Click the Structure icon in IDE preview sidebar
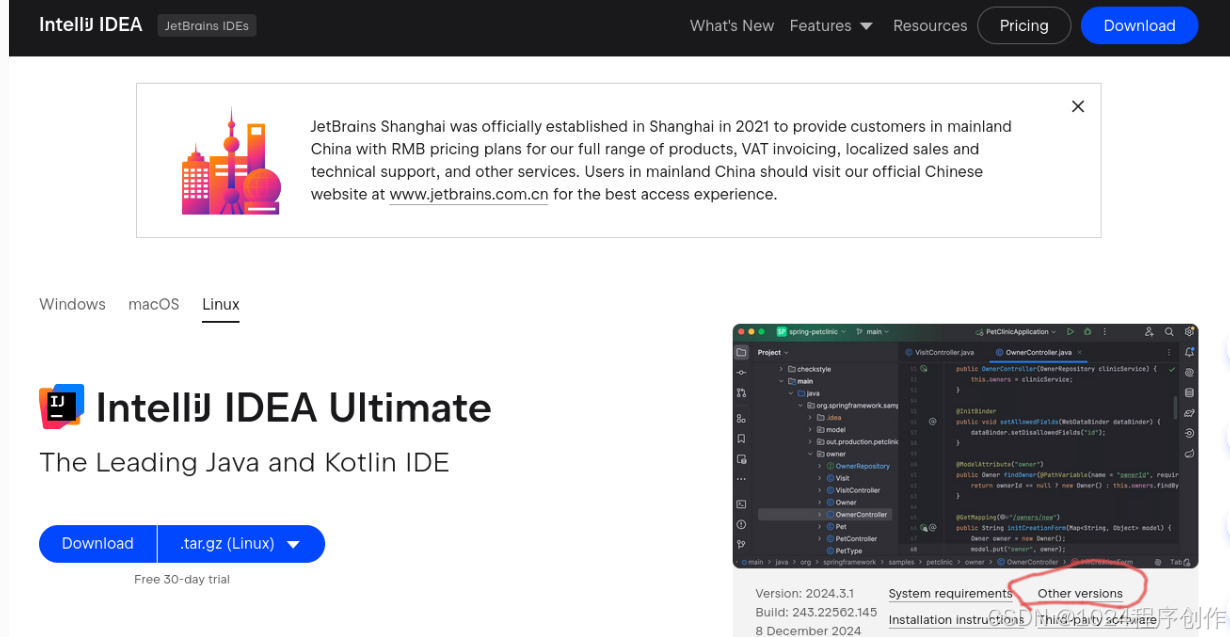Screen dimensions: 1230x637 (741, 418)
